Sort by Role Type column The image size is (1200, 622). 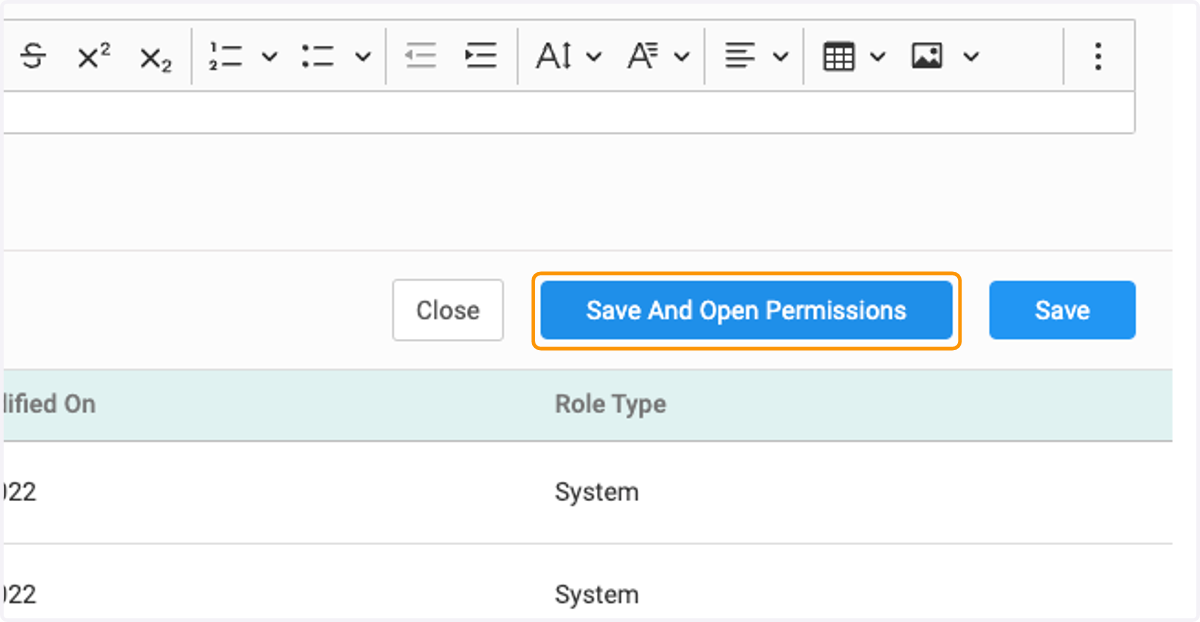point(610,405)
